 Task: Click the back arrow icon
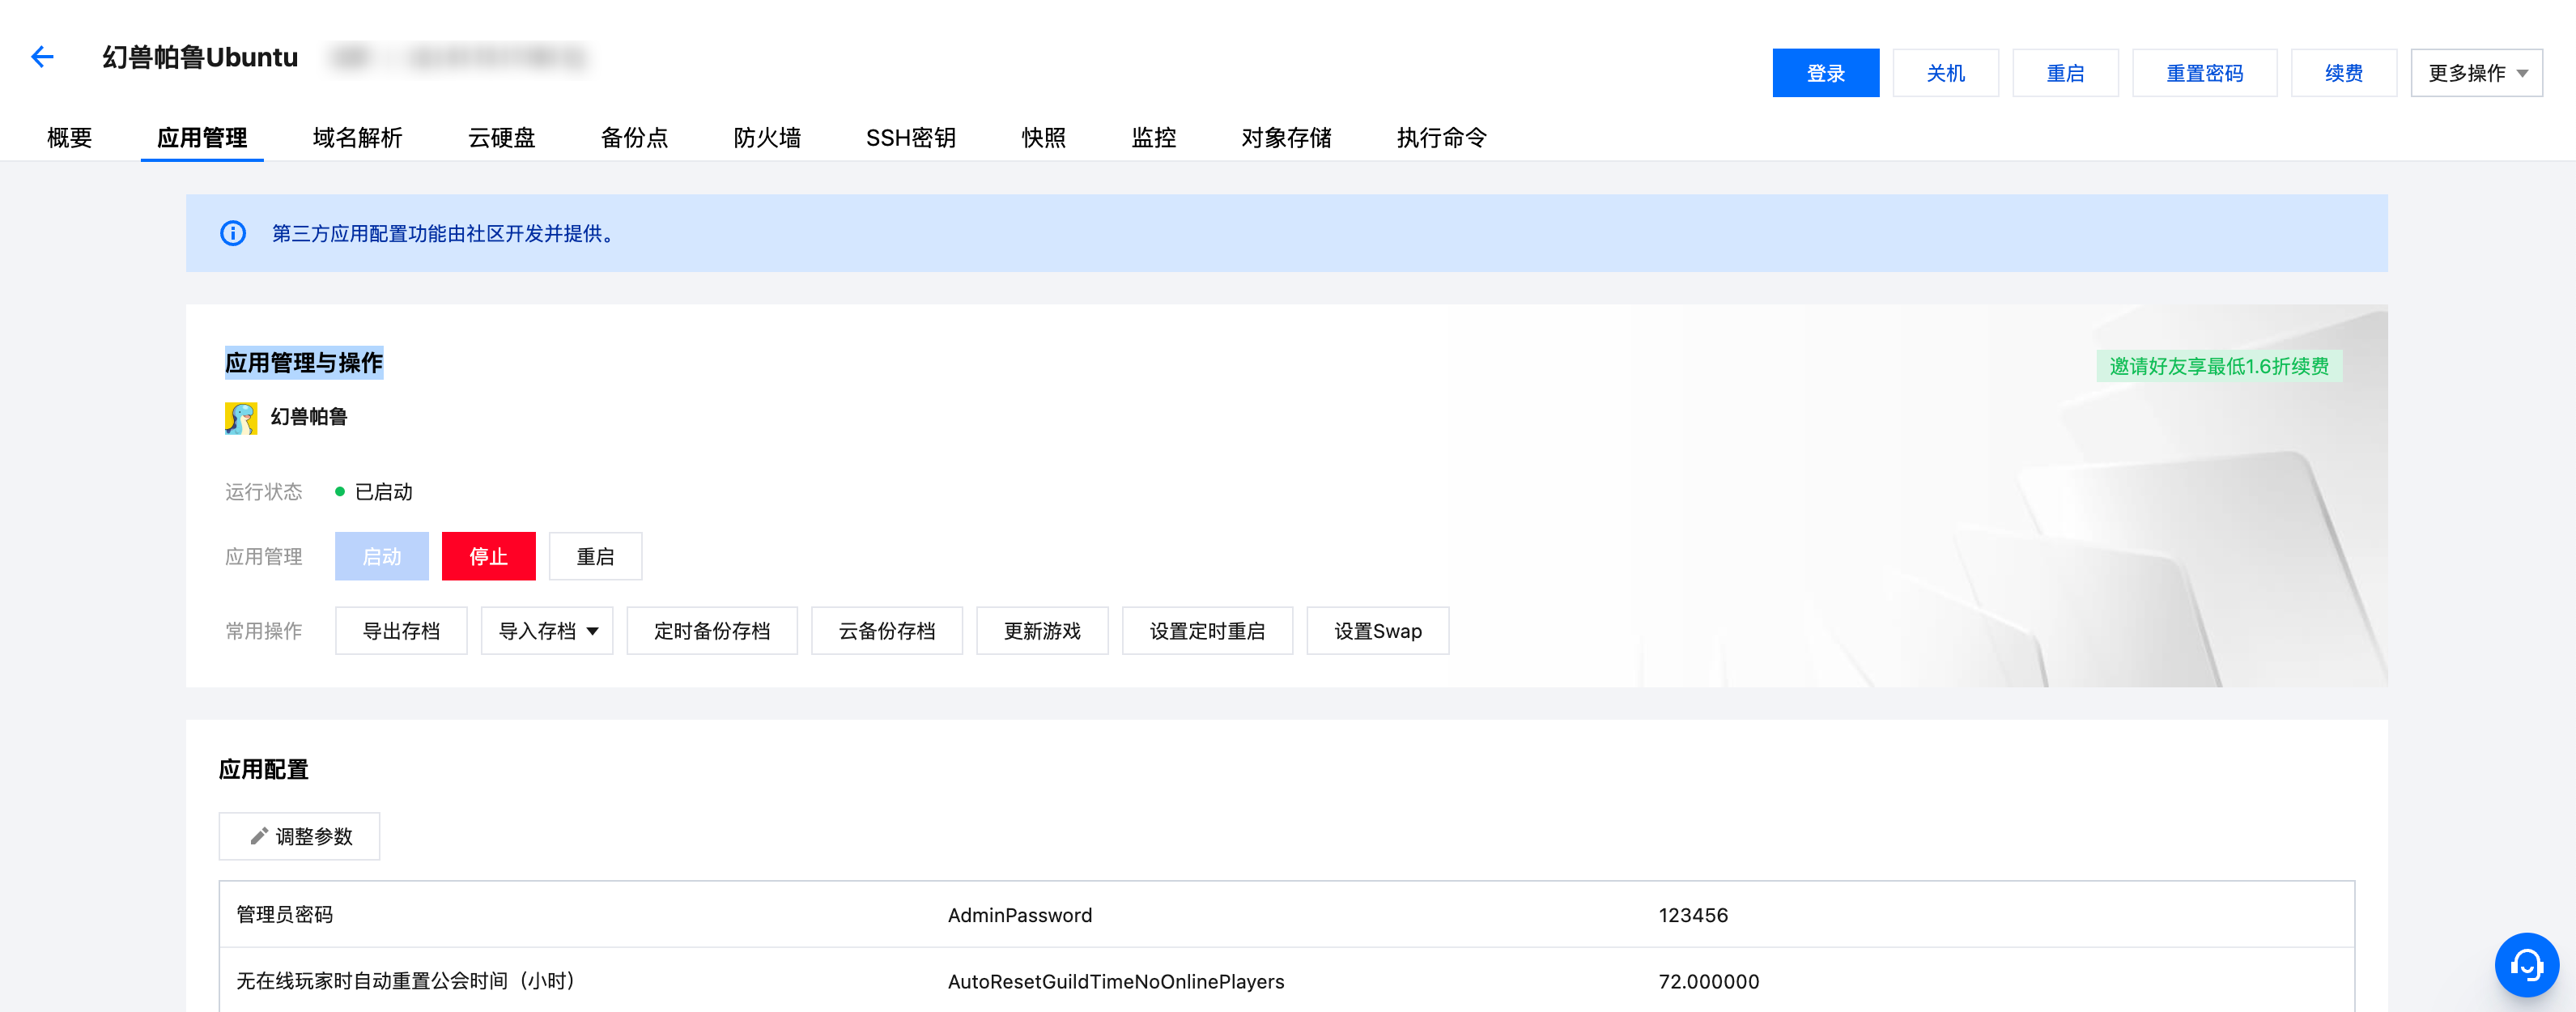(42, 57)
